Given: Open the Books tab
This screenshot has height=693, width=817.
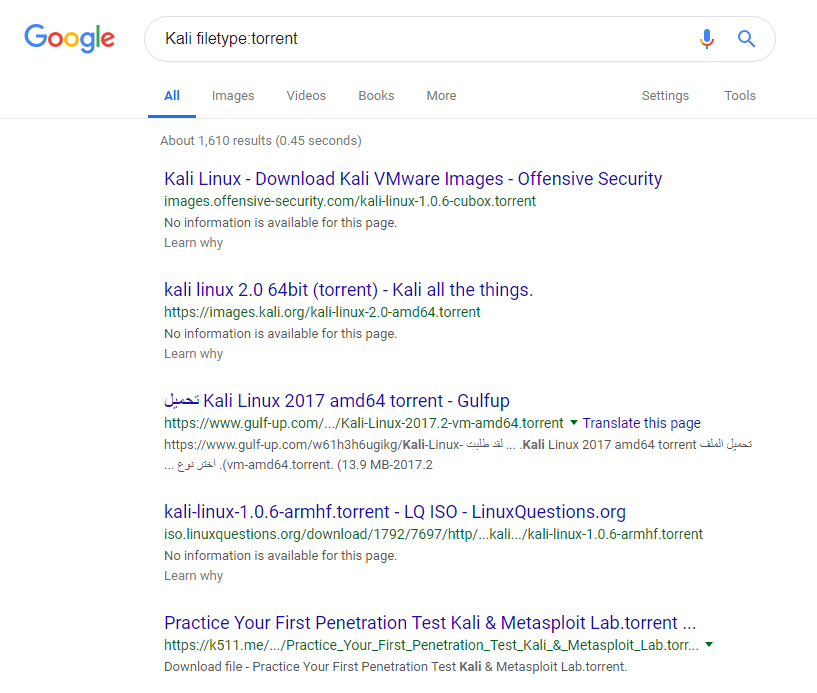Looking at the screenshot, I should point(376,96).
